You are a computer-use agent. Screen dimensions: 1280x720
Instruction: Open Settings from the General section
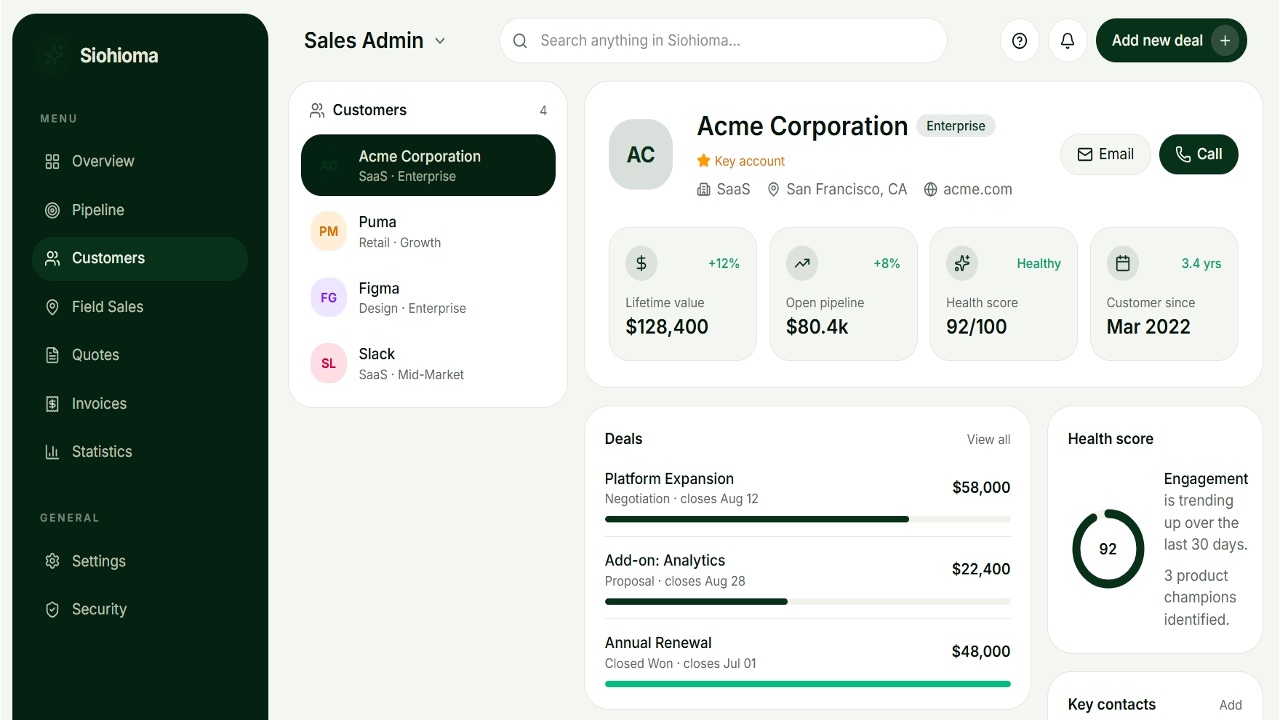tap(140, 561)
